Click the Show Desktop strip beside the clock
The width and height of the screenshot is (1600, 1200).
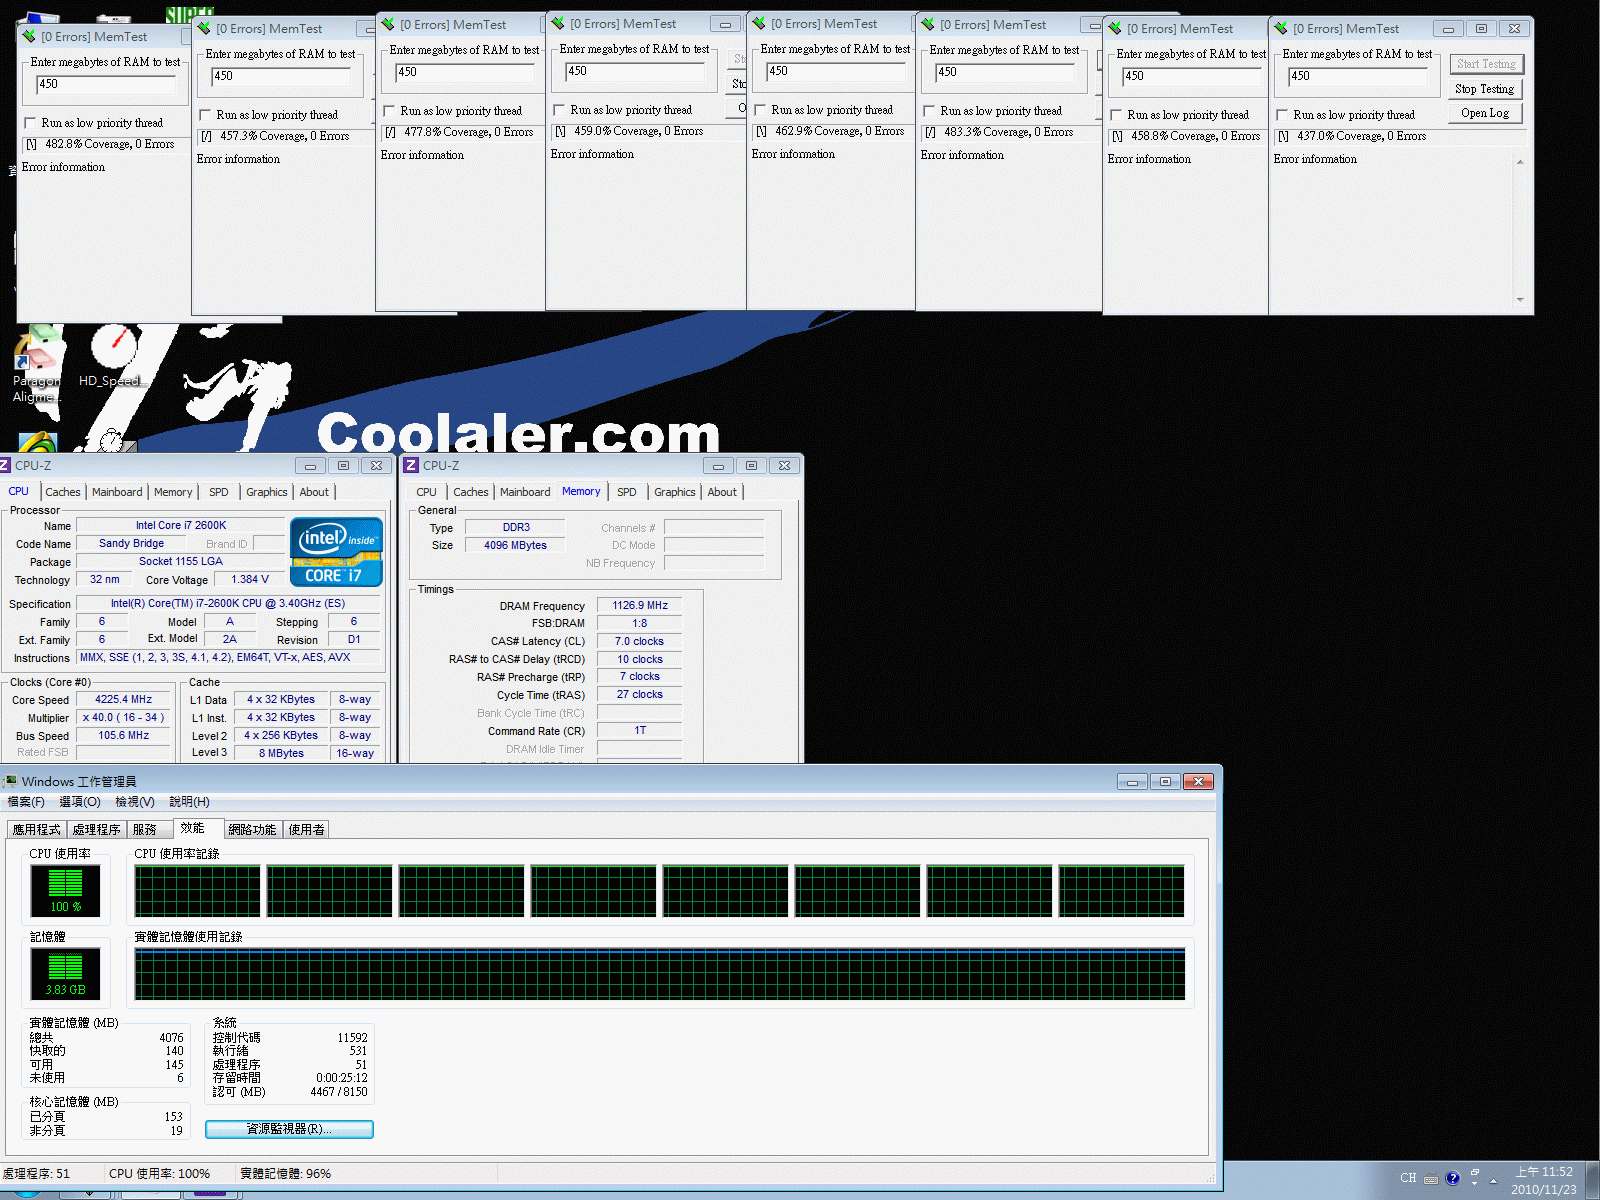[x=1592, y=1180]
